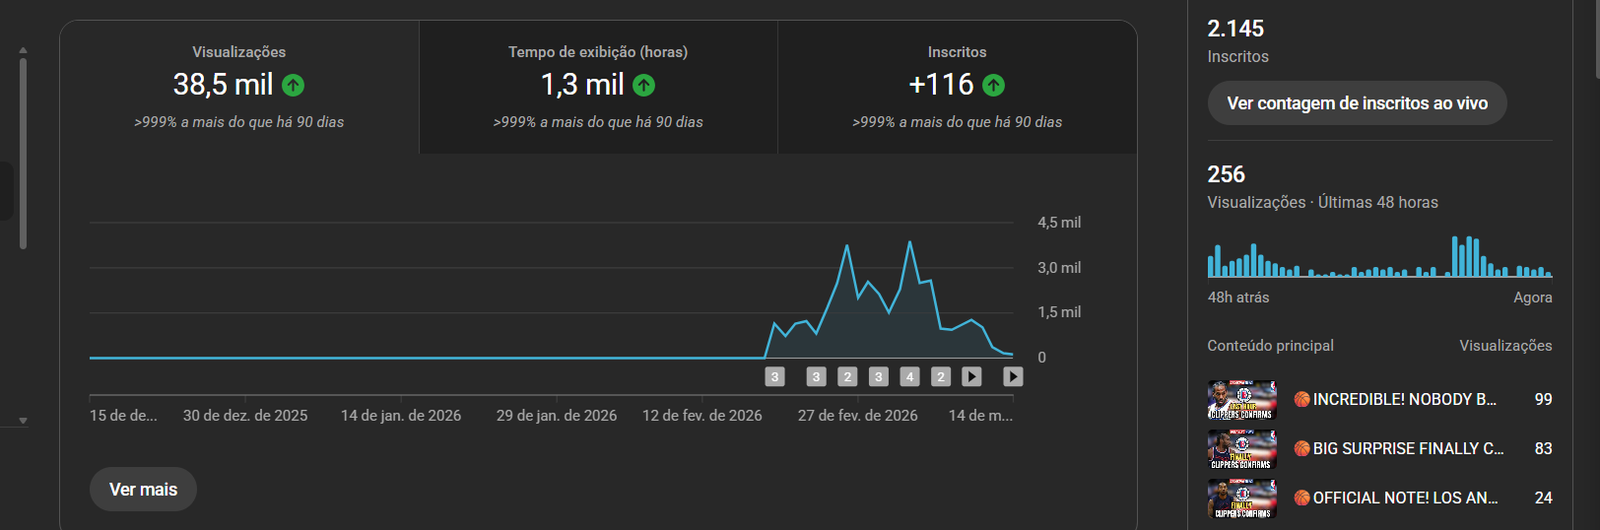This screenshot has height=530, width=1600.
Task: Open thumbnail of OFFICIAL NOTE! LOS AN... video
Action: [x=1242, y=498]
